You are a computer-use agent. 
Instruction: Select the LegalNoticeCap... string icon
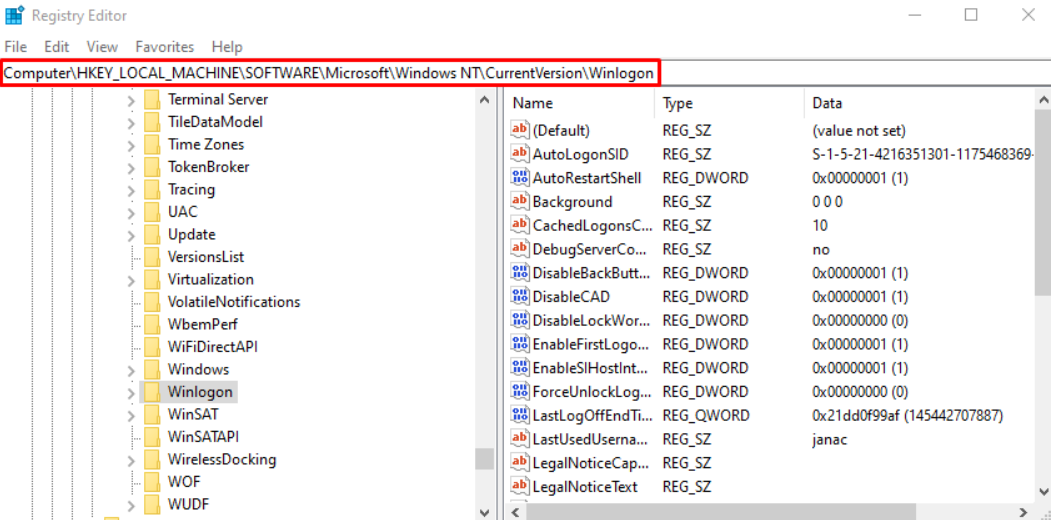(x=519, y=462)
